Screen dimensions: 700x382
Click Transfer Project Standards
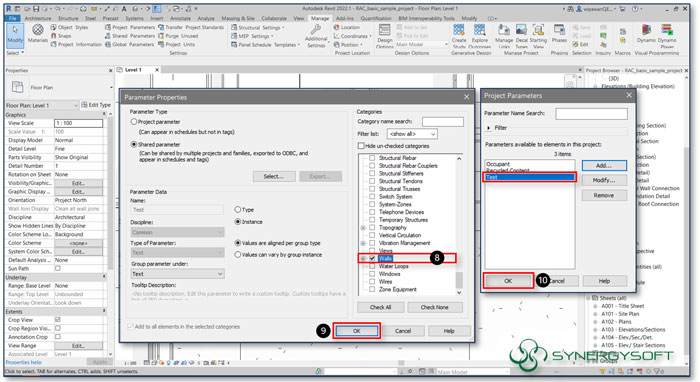click(191, 27)
